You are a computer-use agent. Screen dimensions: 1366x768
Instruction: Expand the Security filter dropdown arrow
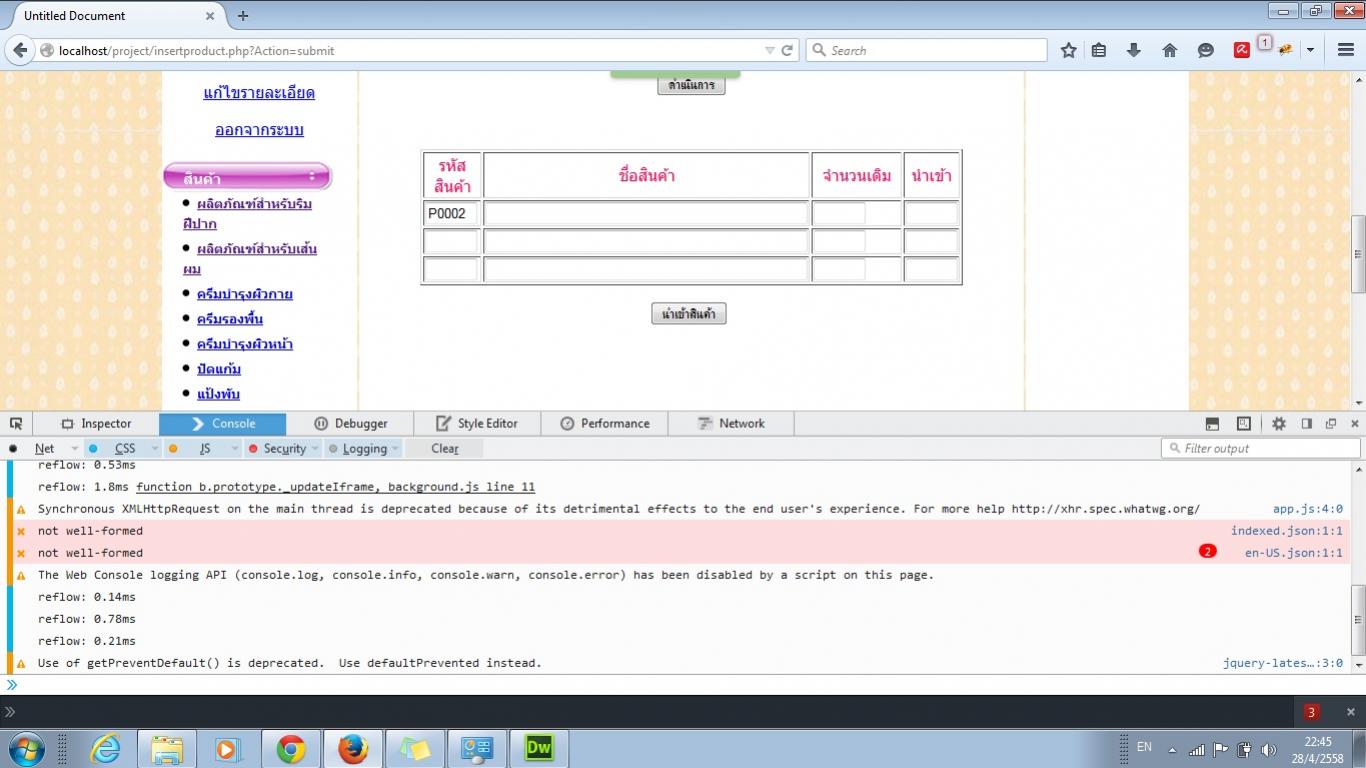click(x=315, y=449)
